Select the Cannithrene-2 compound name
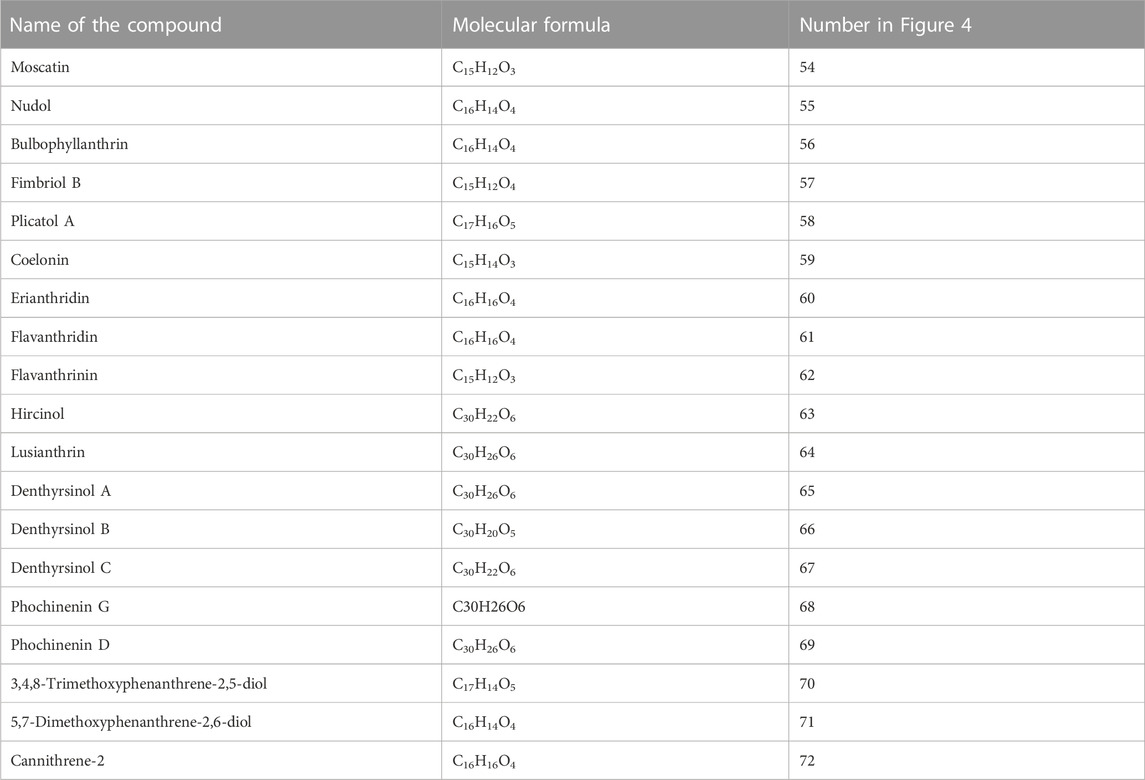1145x780 pixels. pyautogui.click(x=57, y=761)
